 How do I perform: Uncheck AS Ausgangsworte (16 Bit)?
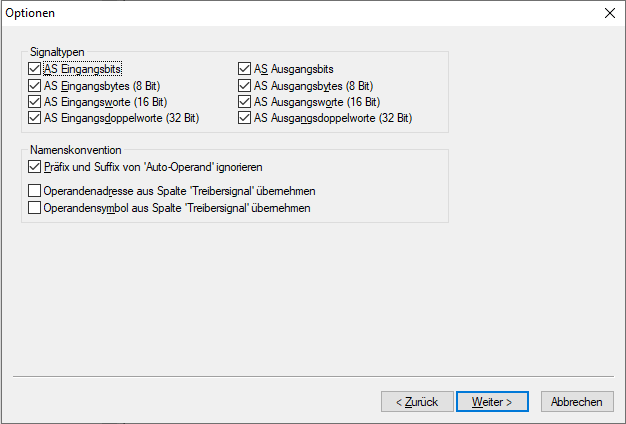click(245, 102)
